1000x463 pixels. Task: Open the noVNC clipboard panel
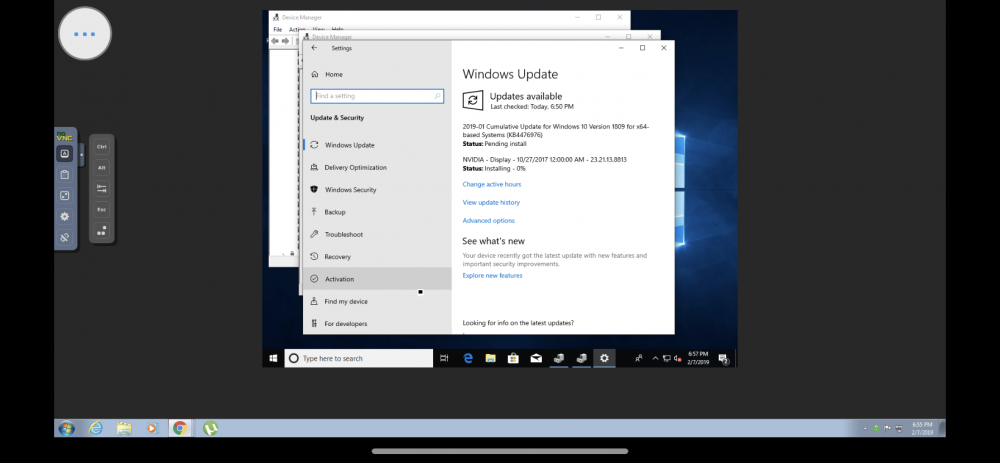(64, 175)
